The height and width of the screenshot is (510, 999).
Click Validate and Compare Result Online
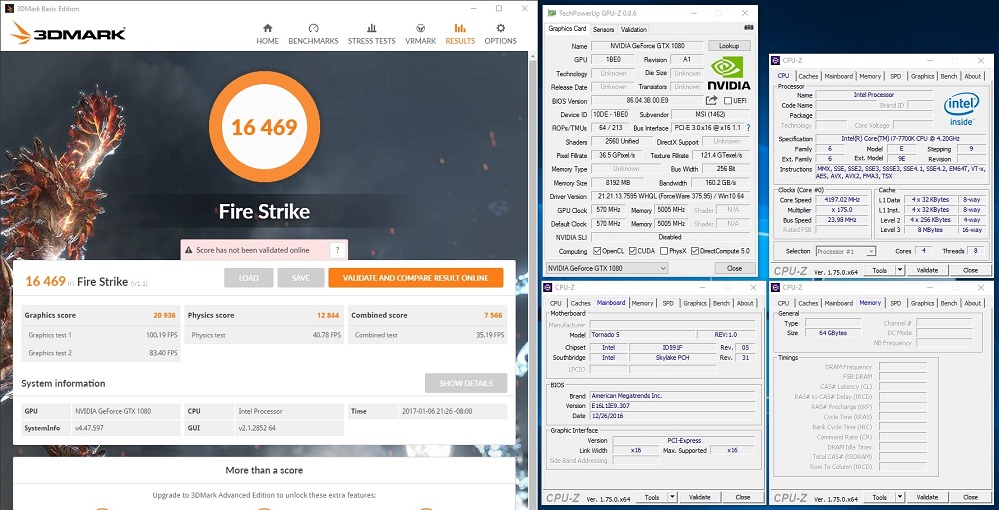(x=415, y=278)
